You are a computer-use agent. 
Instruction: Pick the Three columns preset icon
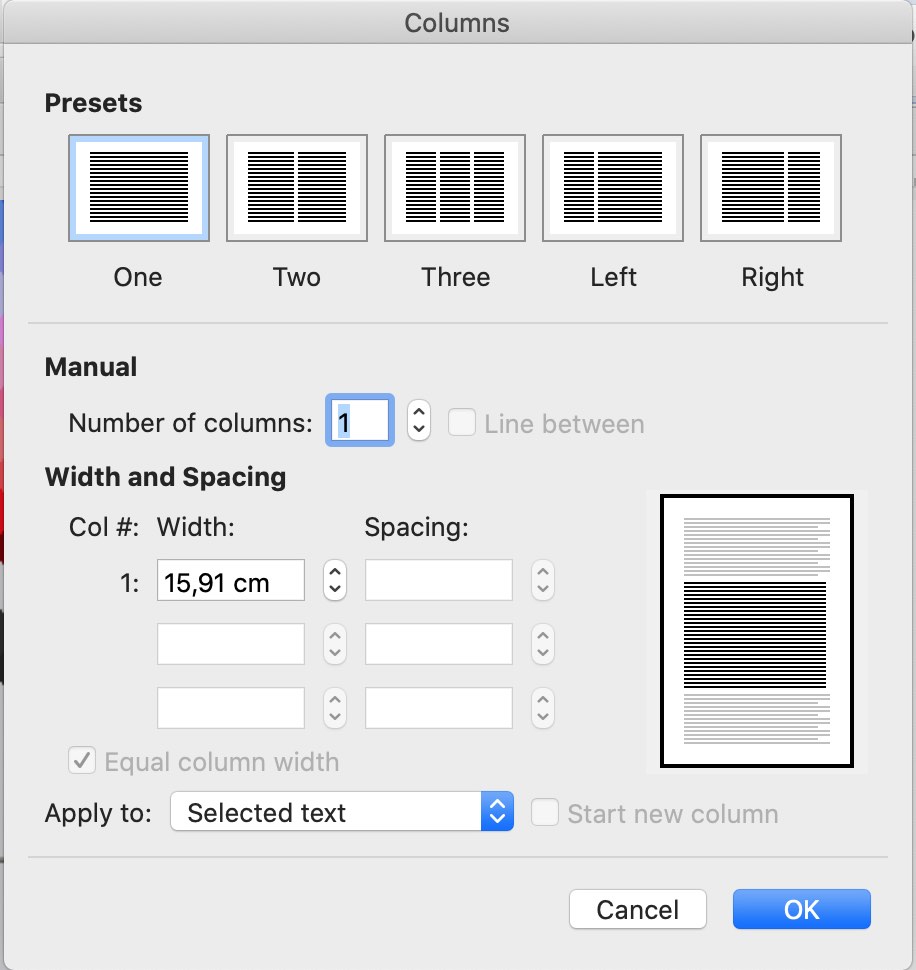pyautogui.click(x=455, y=188)
